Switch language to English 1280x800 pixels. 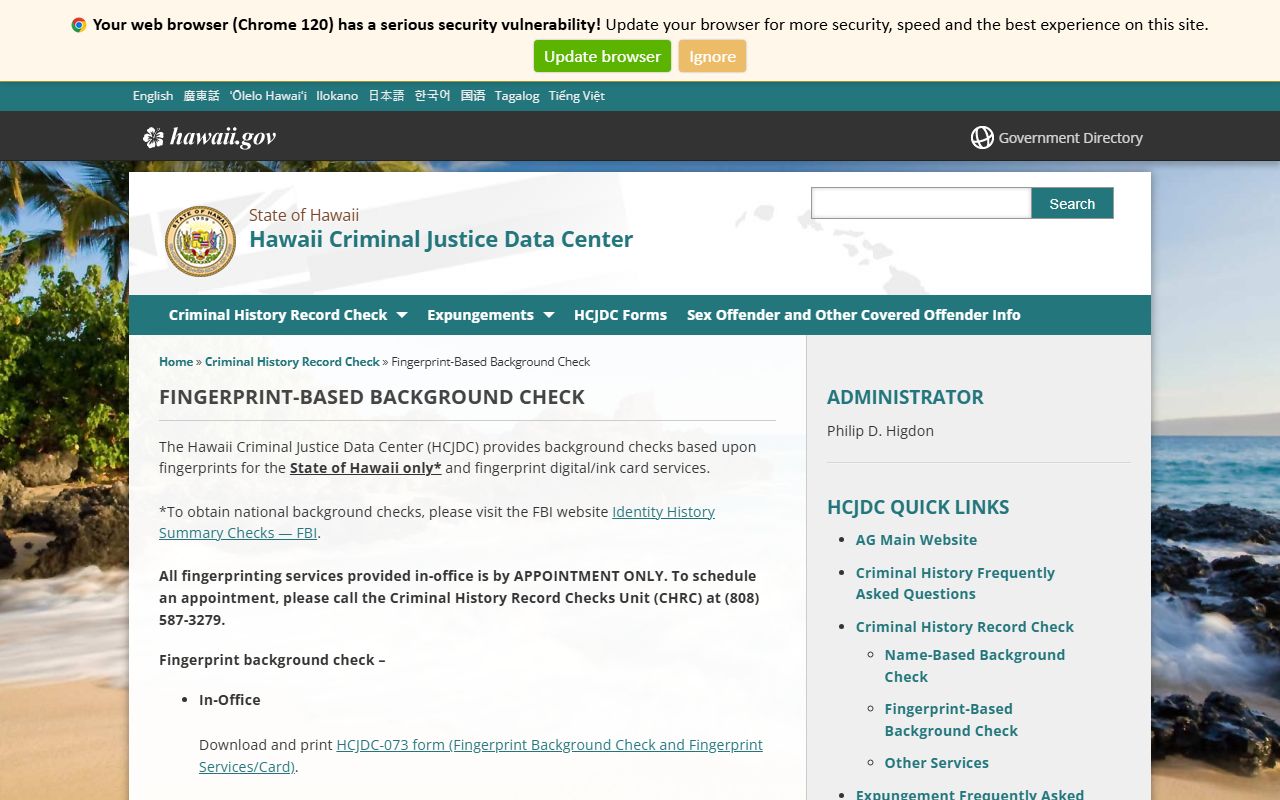coord(153,96)
